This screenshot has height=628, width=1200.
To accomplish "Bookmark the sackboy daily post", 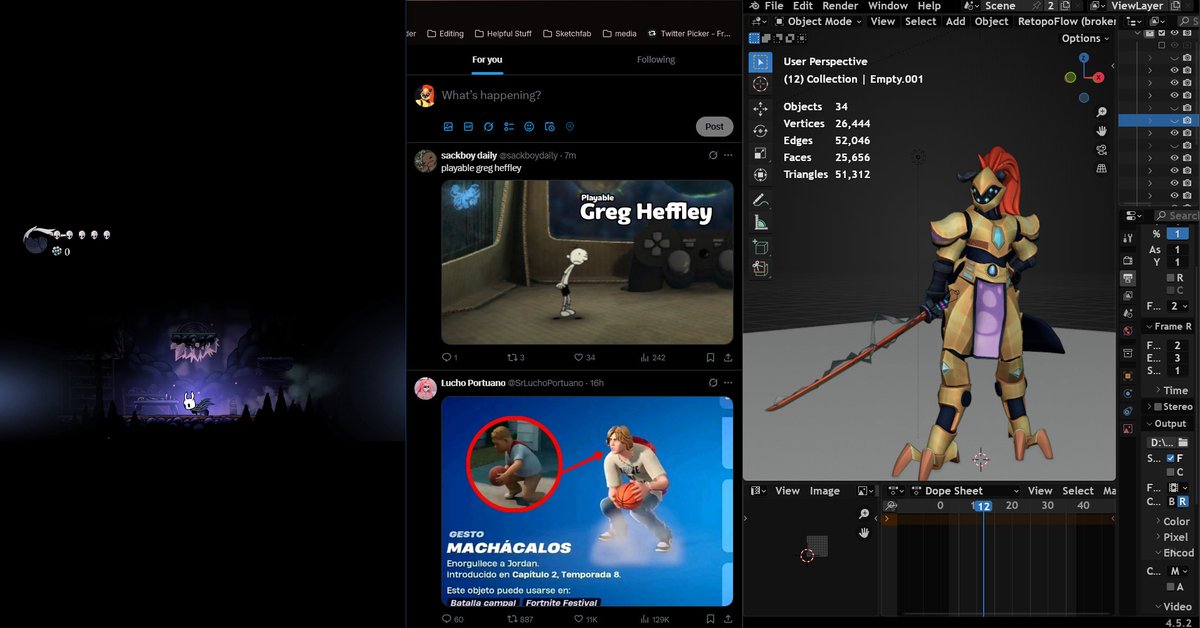I will coord(710,357).
